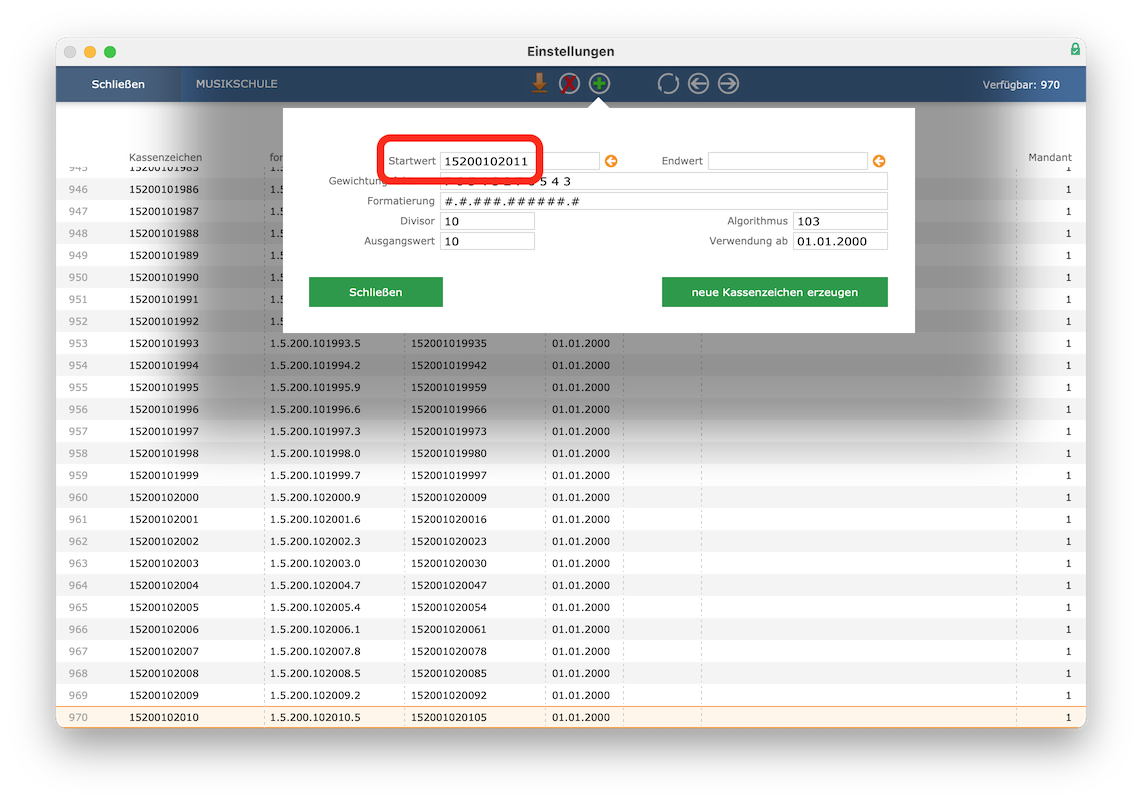
Task: Click row number 947
Action: tap(78, 211)
